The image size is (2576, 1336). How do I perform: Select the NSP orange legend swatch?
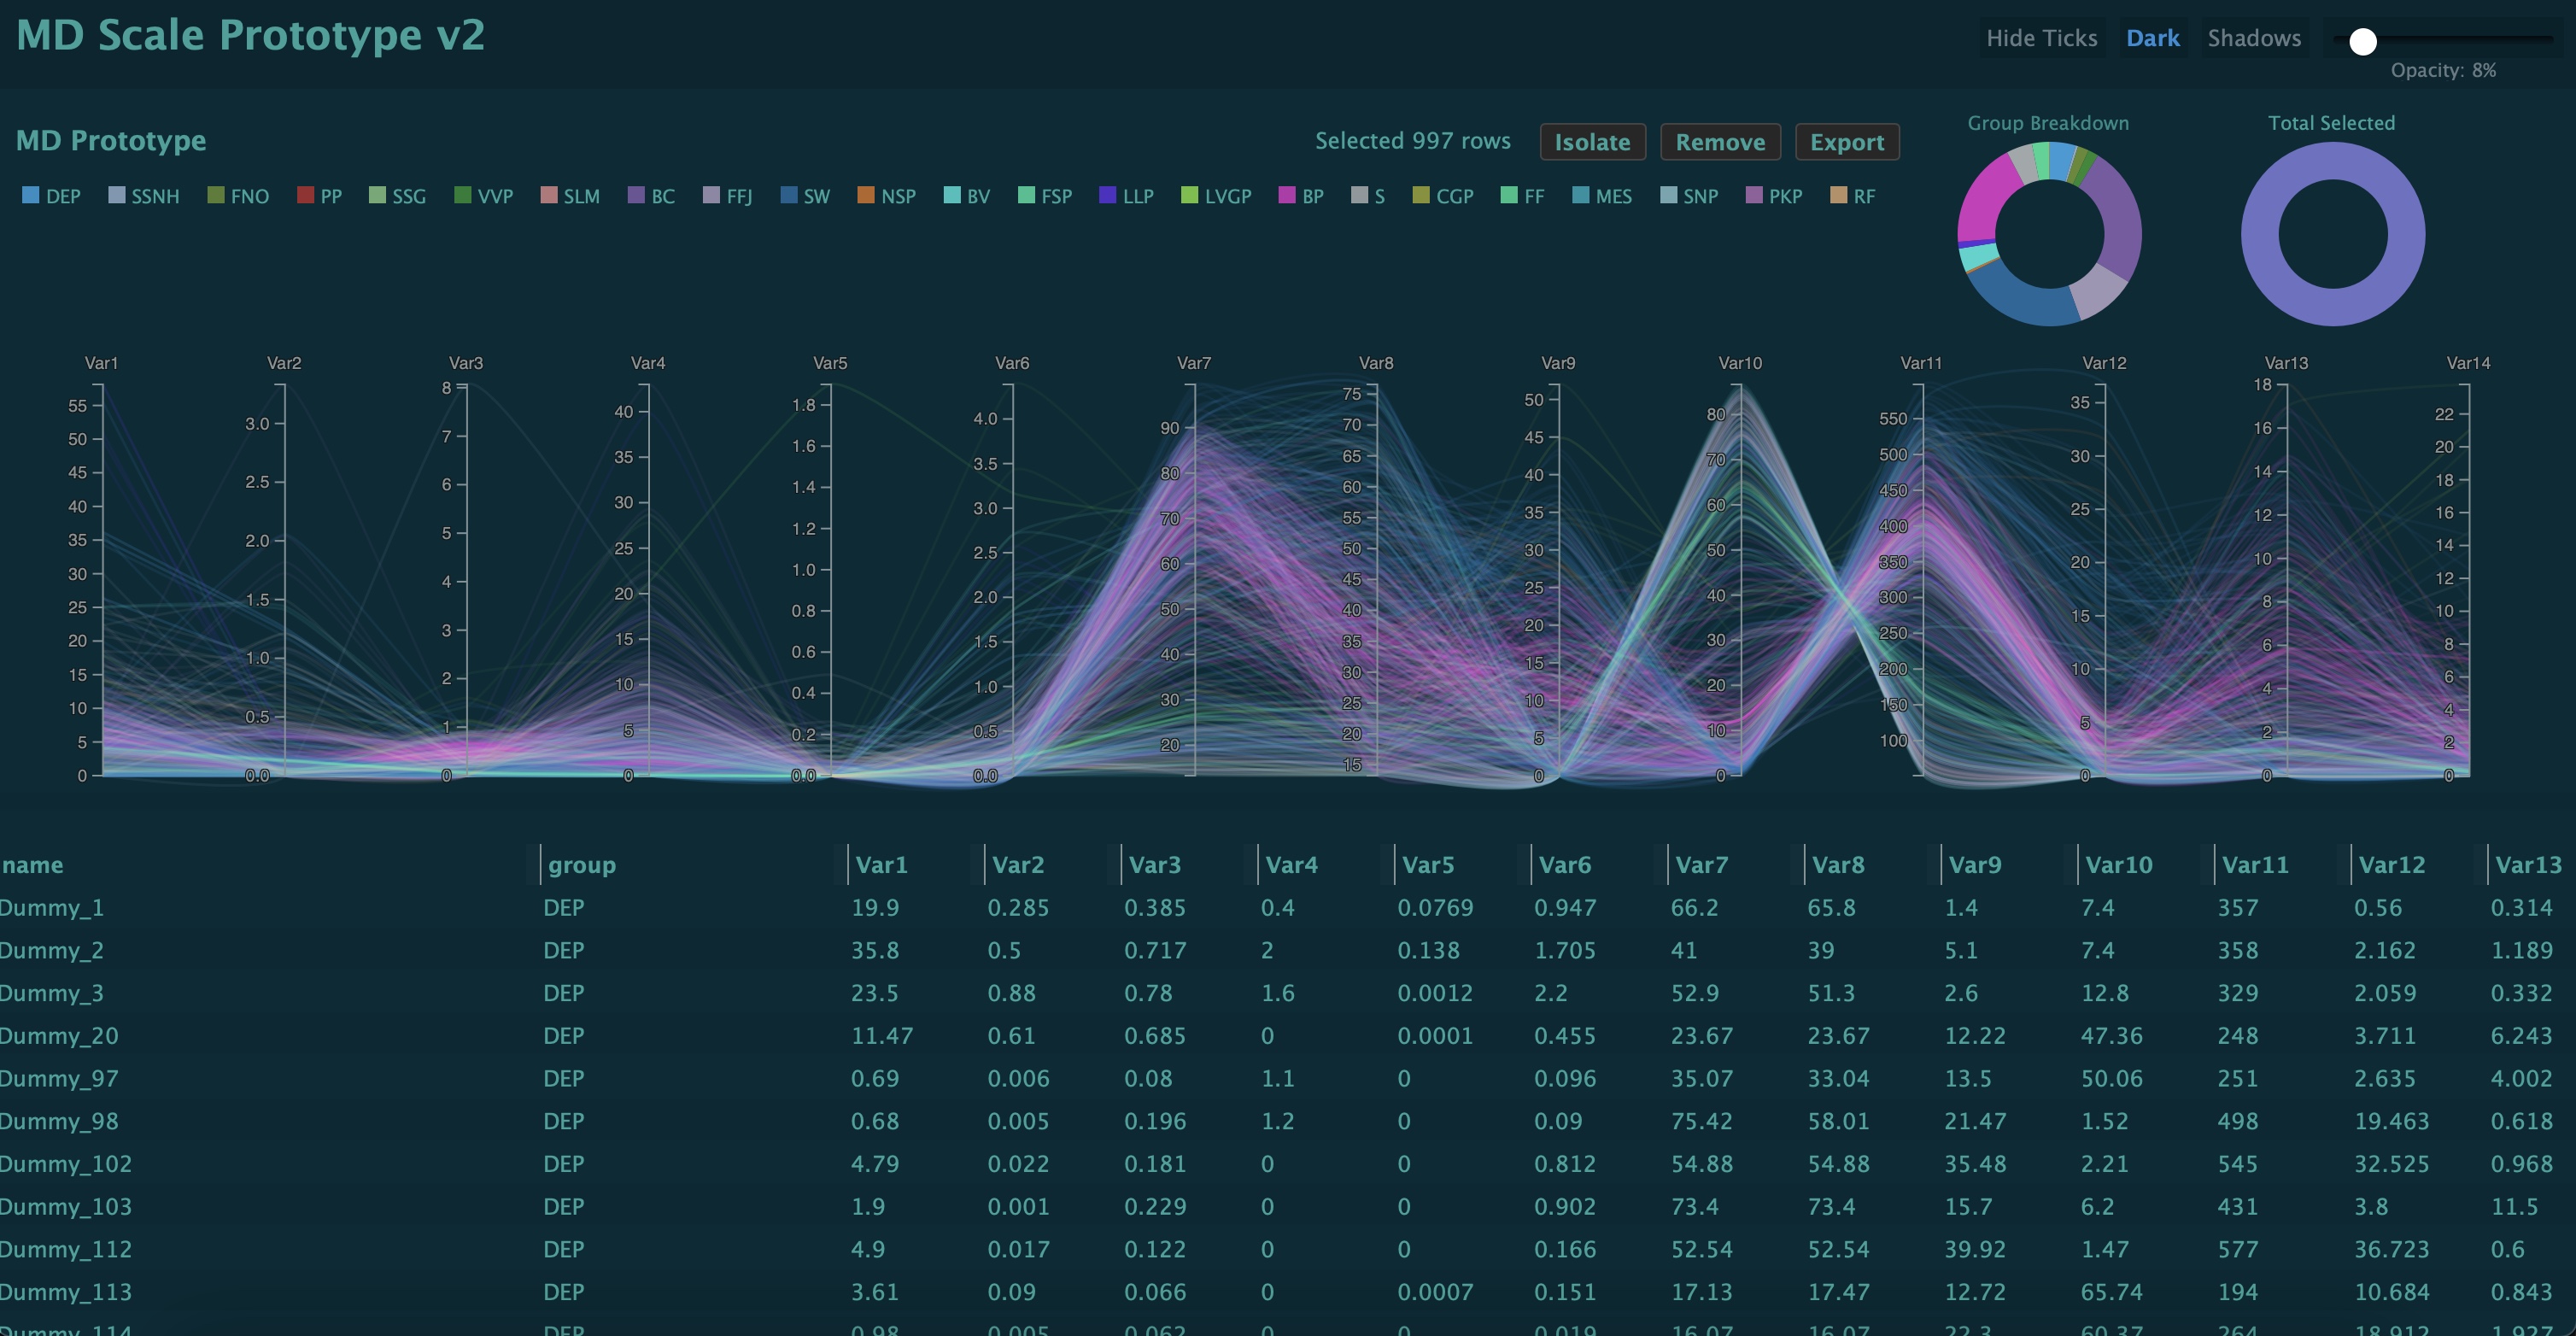tap(865, 195)
